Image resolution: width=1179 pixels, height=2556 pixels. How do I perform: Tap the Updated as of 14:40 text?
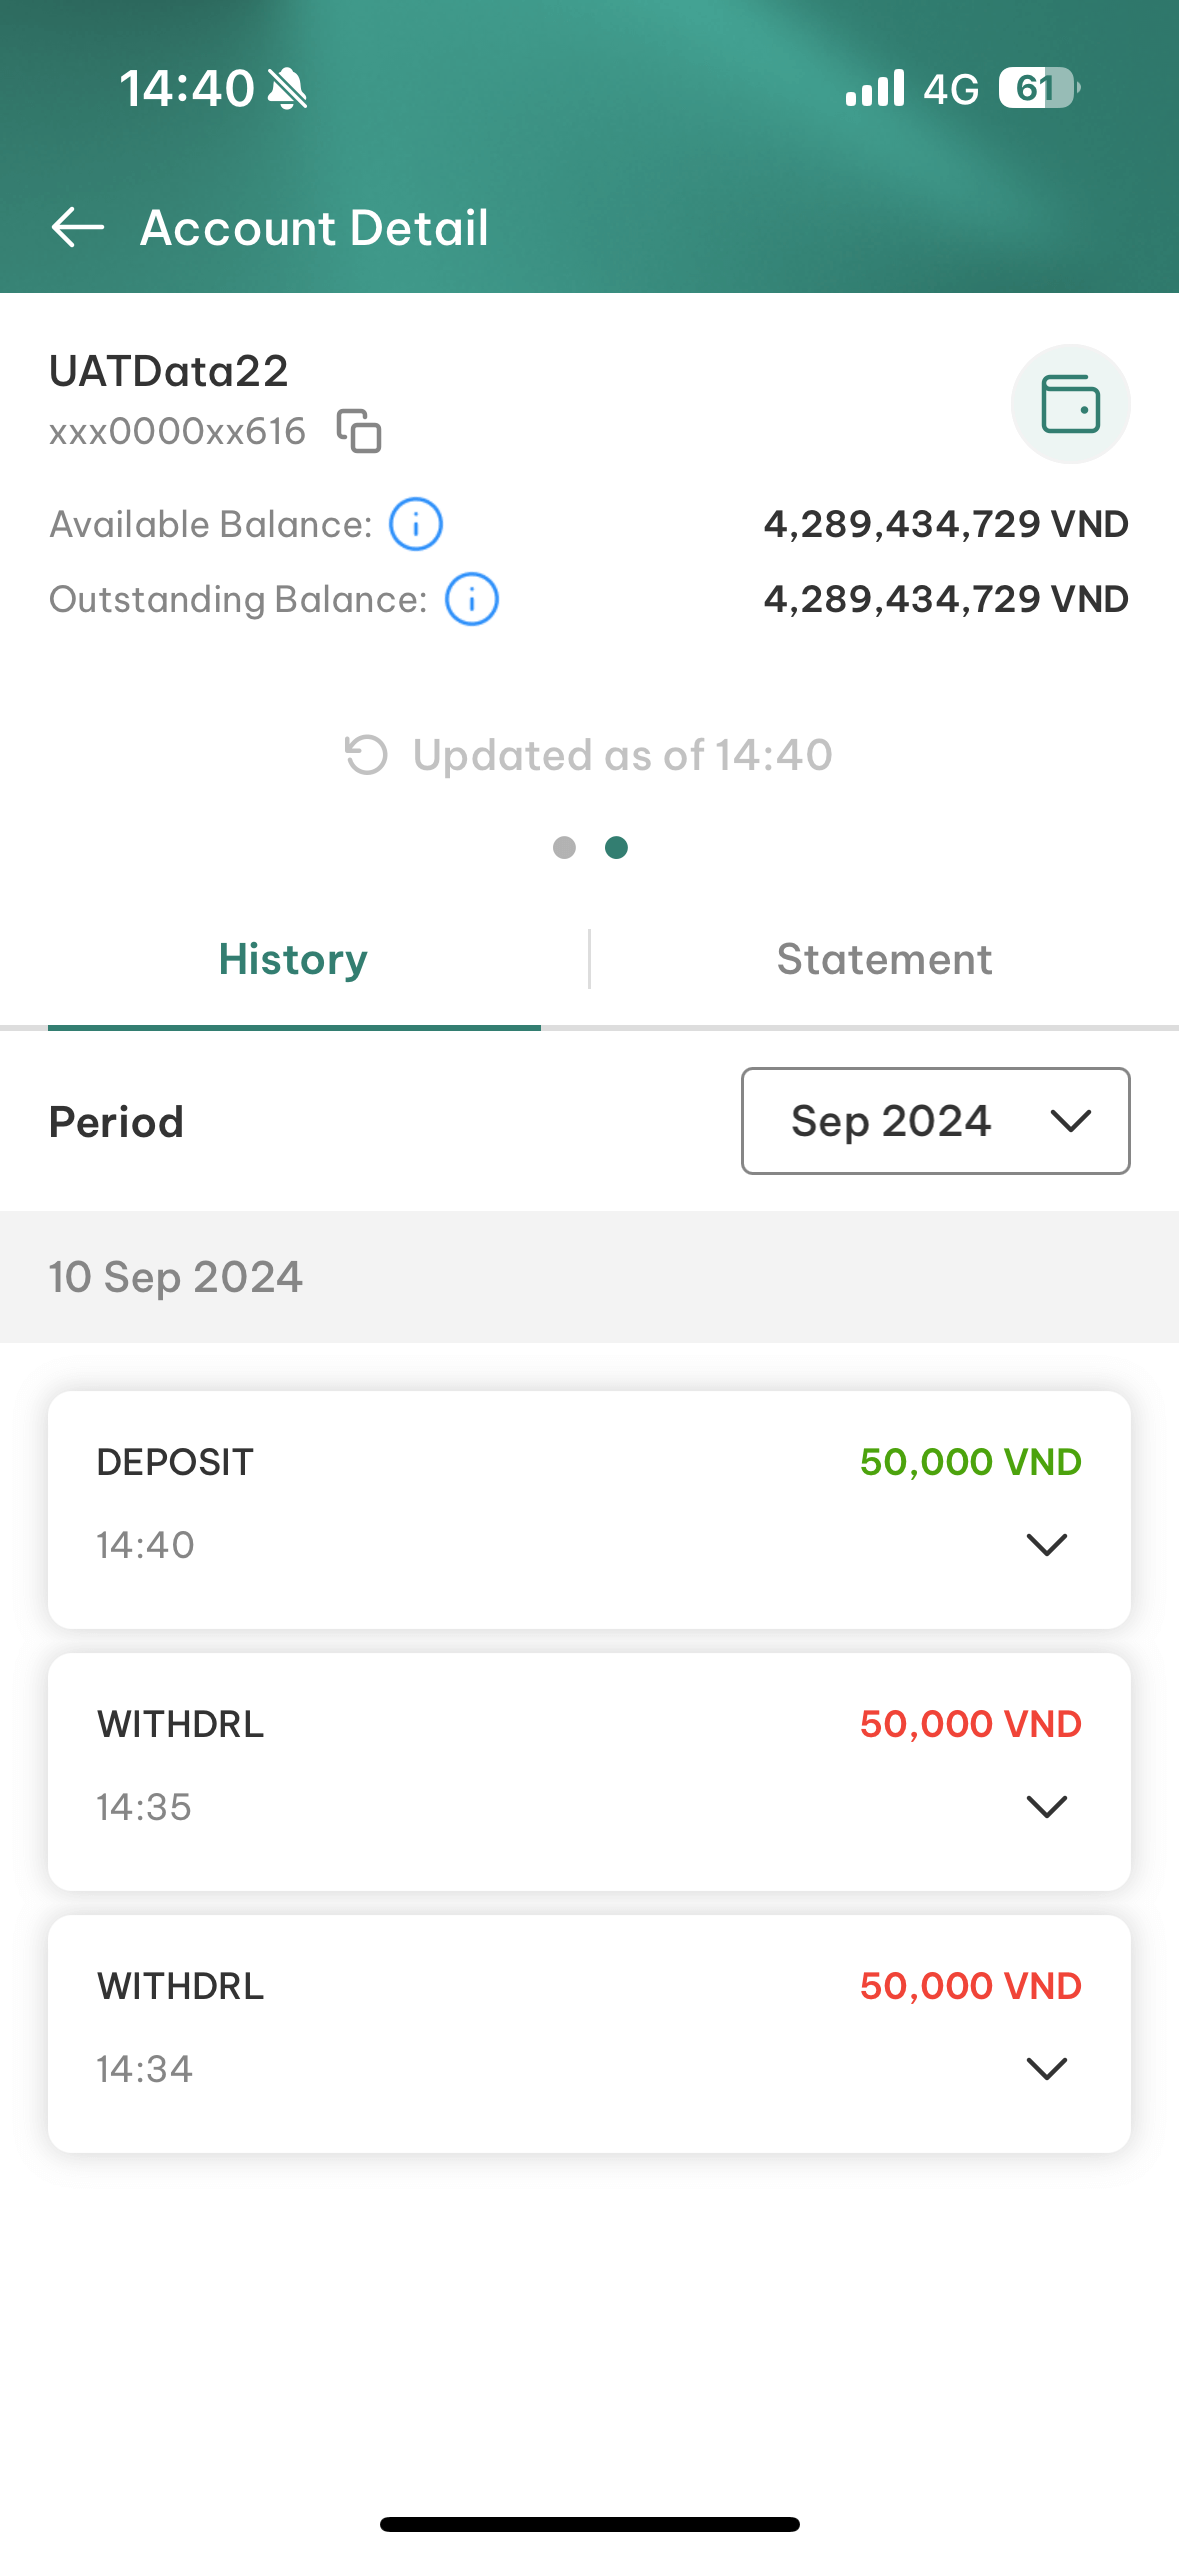click(622, 755)
